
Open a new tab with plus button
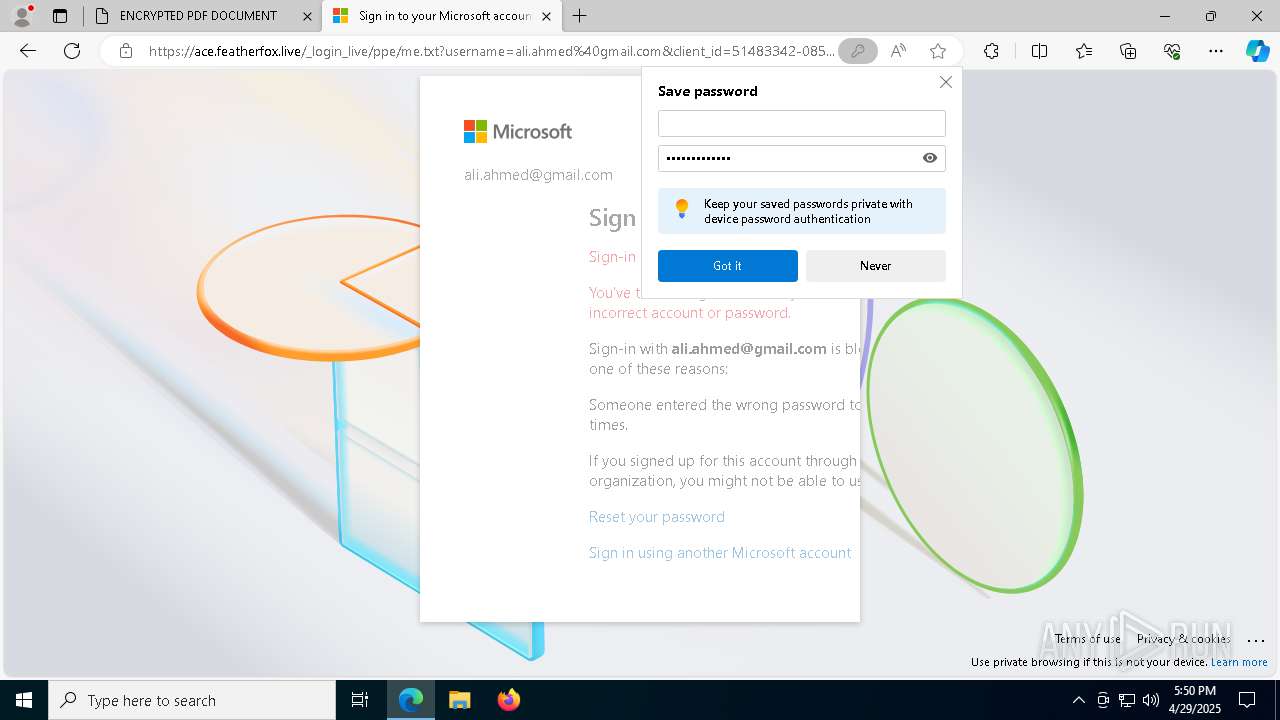point(580,16)
